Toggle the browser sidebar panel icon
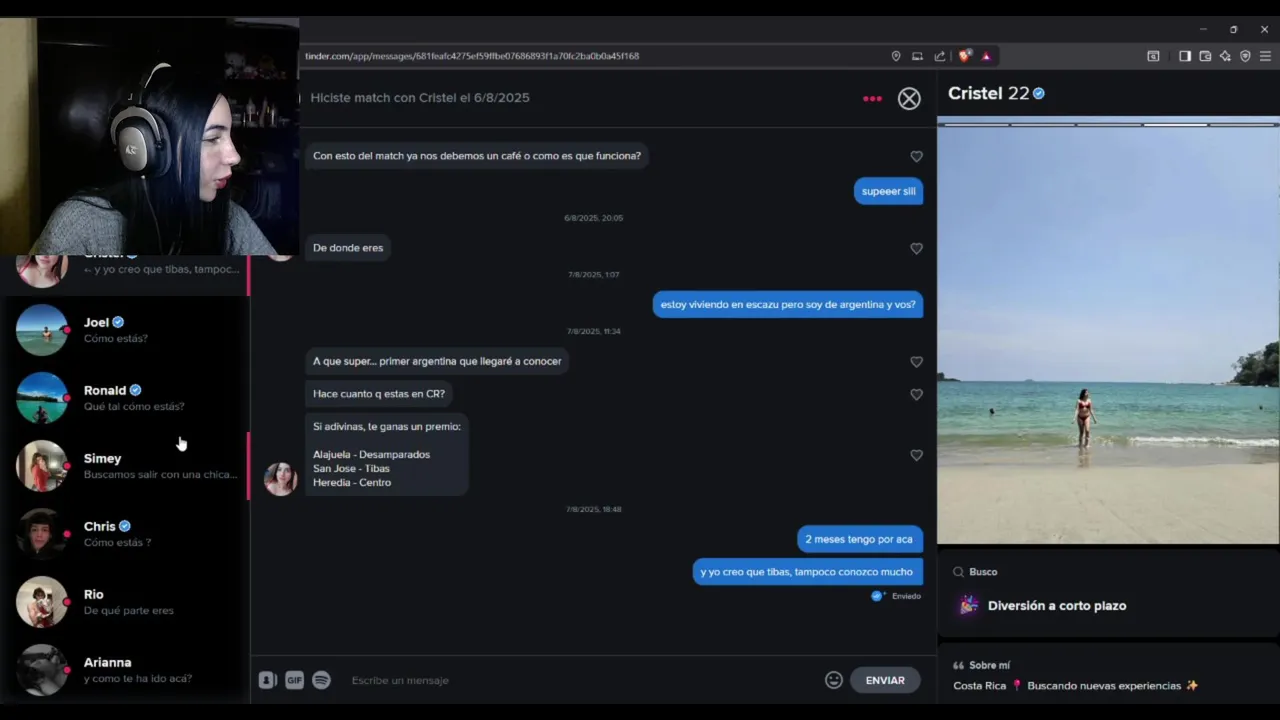The height and width of the screenshot is (720, 1280). (1185, 56)
